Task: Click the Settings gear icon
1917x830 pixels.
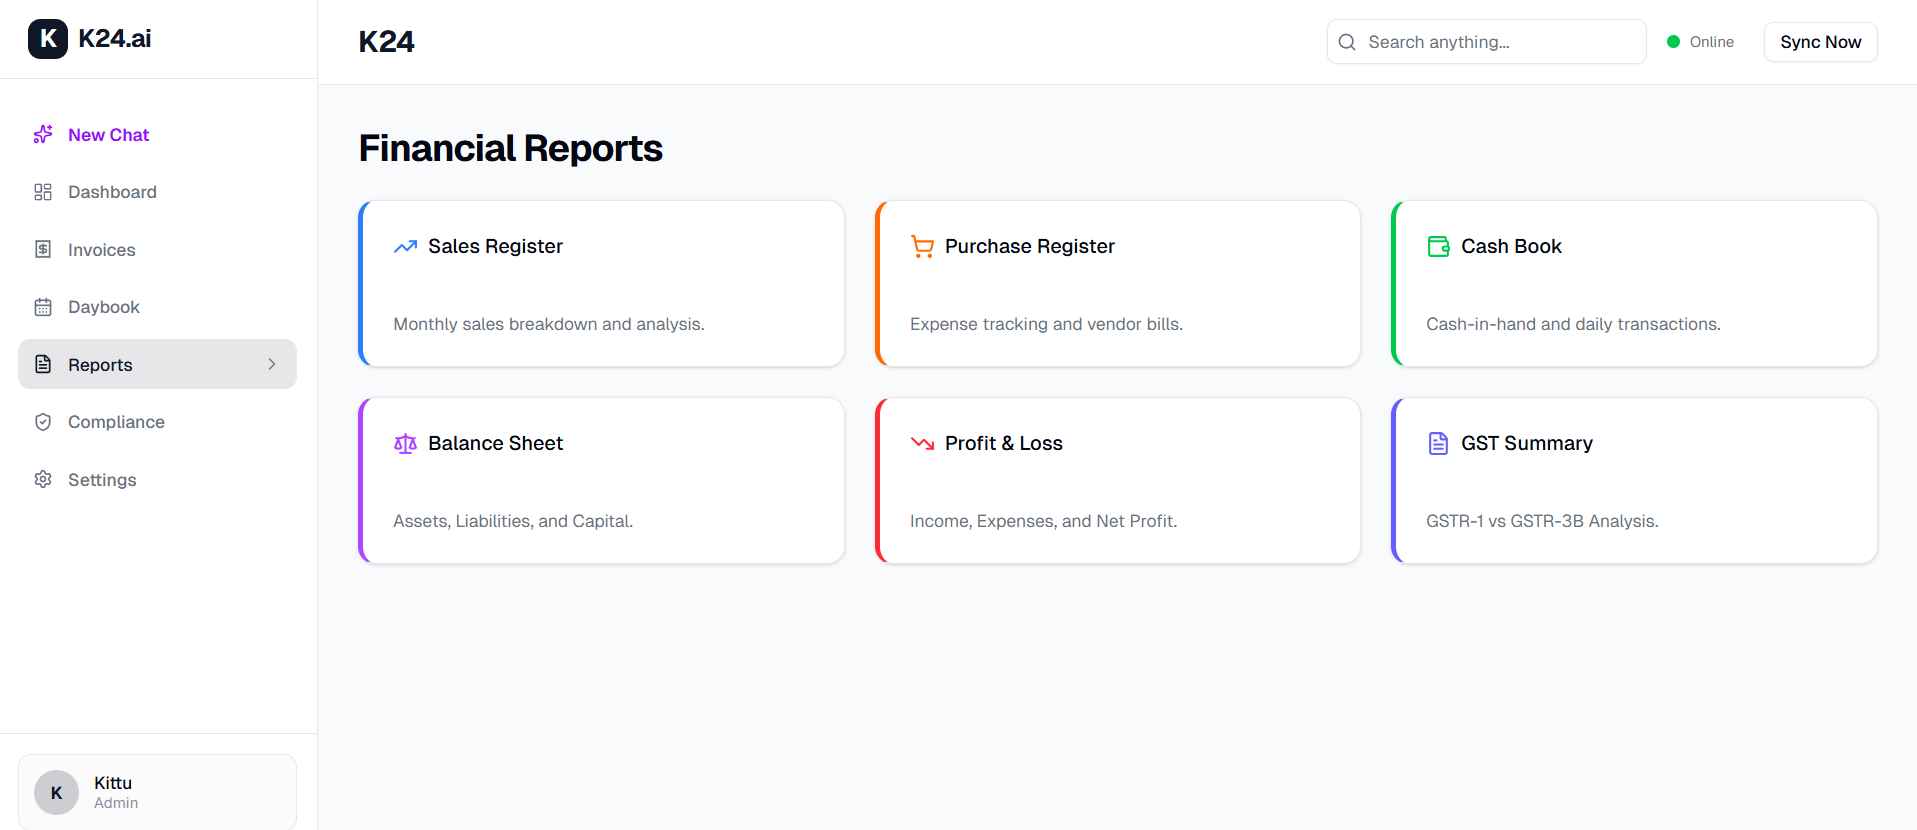Action: pyautogui.click(x=43, y=480)
